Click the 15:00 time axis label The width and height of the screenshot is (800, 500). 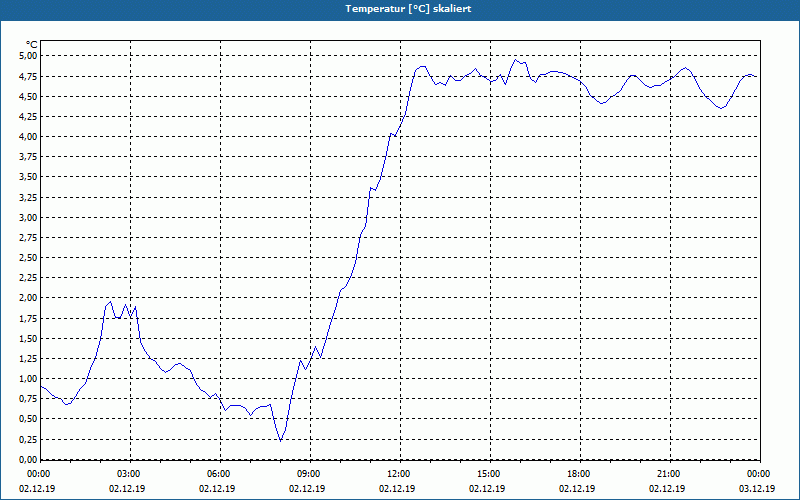point(490,474)
